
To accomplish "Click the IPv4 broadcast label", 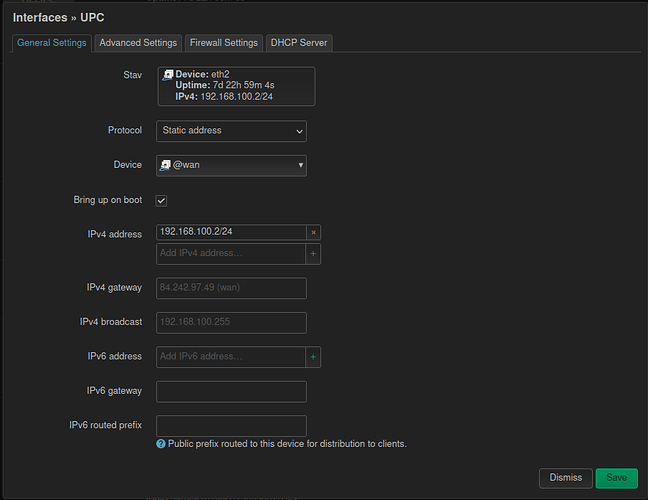I will [111, 322].
